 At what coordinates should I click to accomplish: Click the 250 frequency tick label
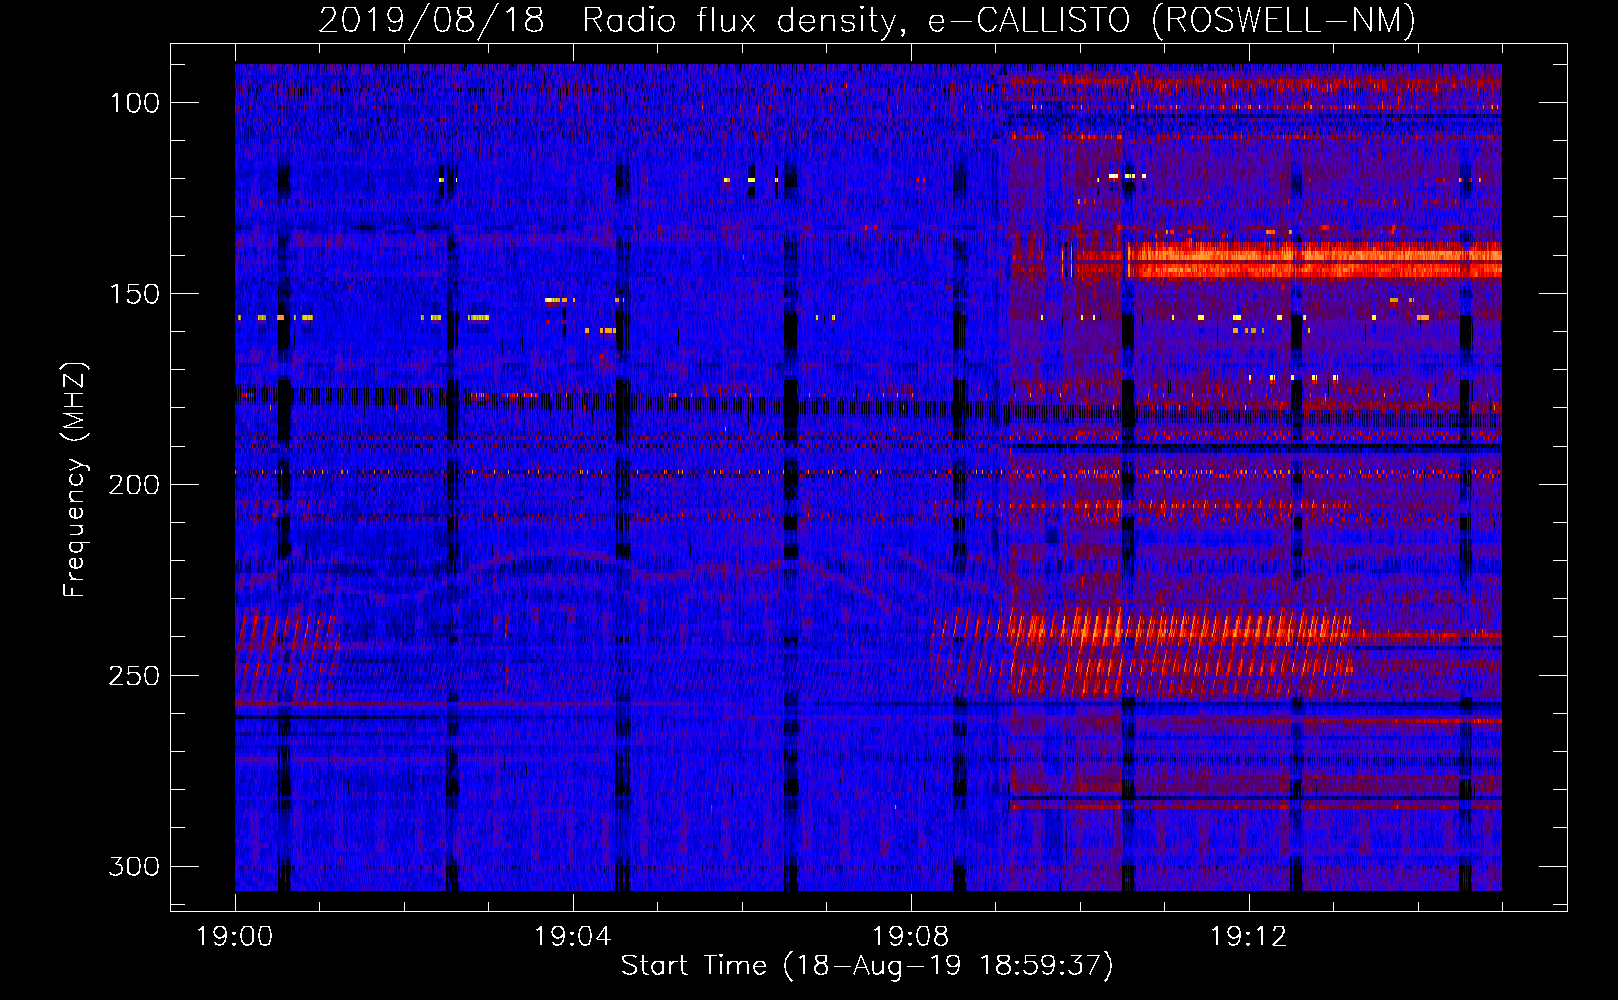tap(134, 676)
